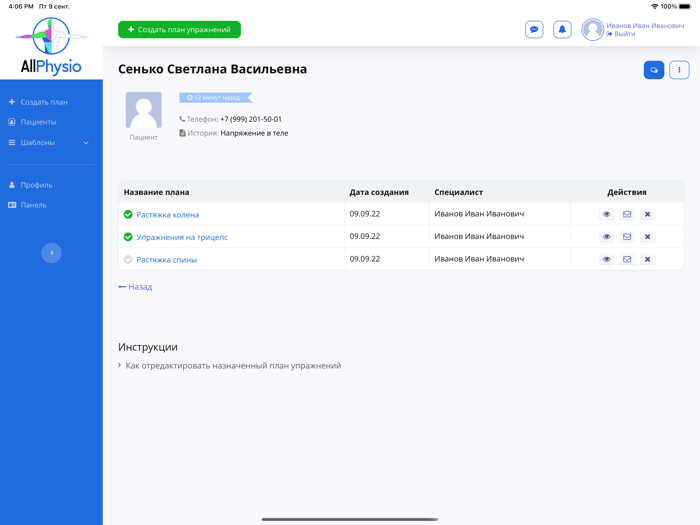Viewport: 700px width, 525px height.
Task: Click the patient avatar placeholder
Action: click(x=144, y=110)
